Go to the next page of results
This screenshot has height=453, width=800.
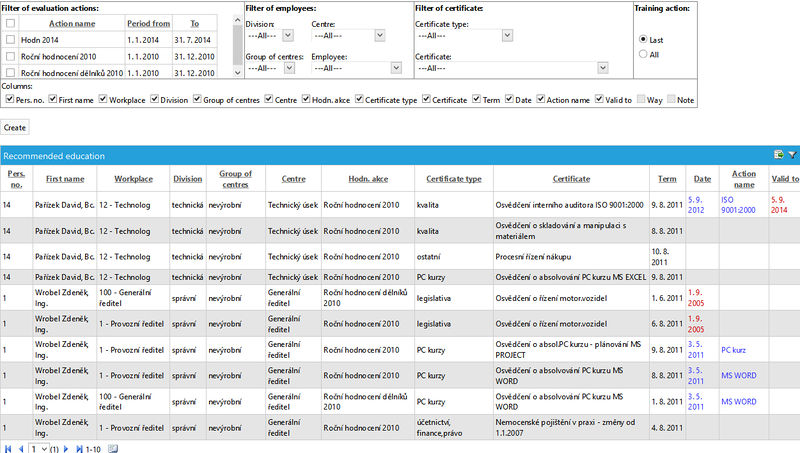point(65,449)
